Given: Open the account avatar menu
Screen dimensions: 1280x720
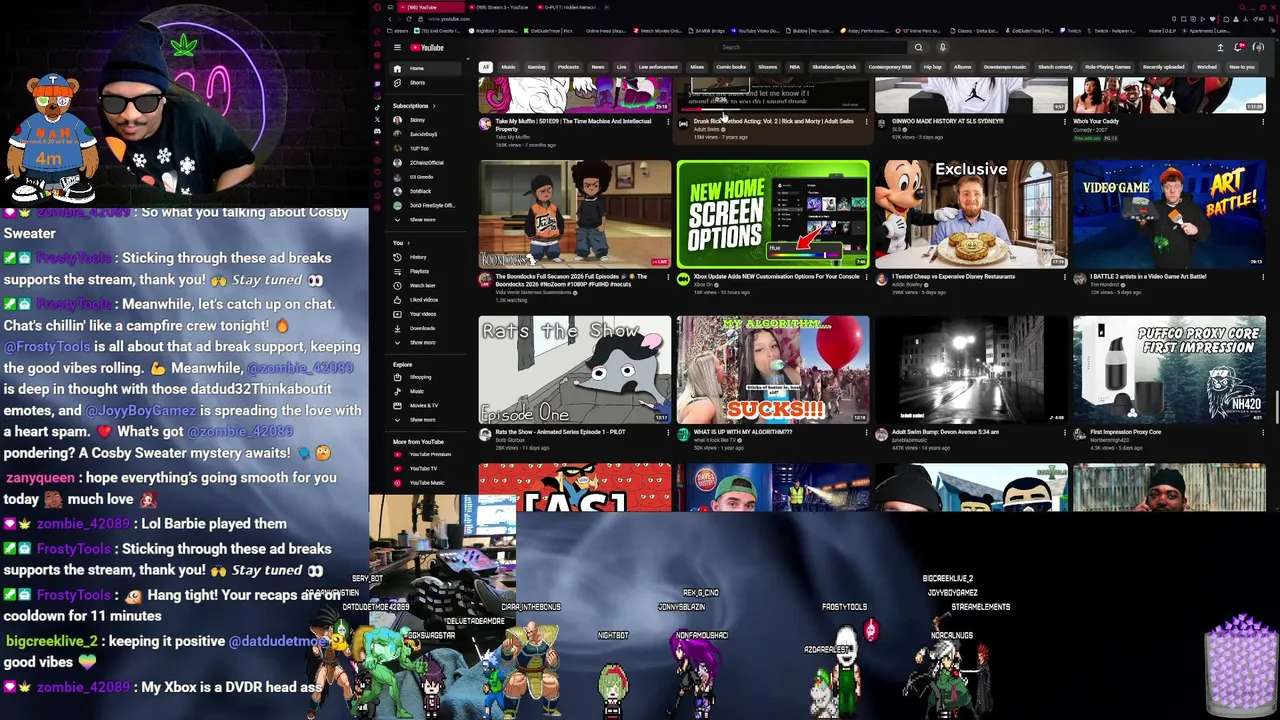Looking at the screenshot, I should 1259,47.
